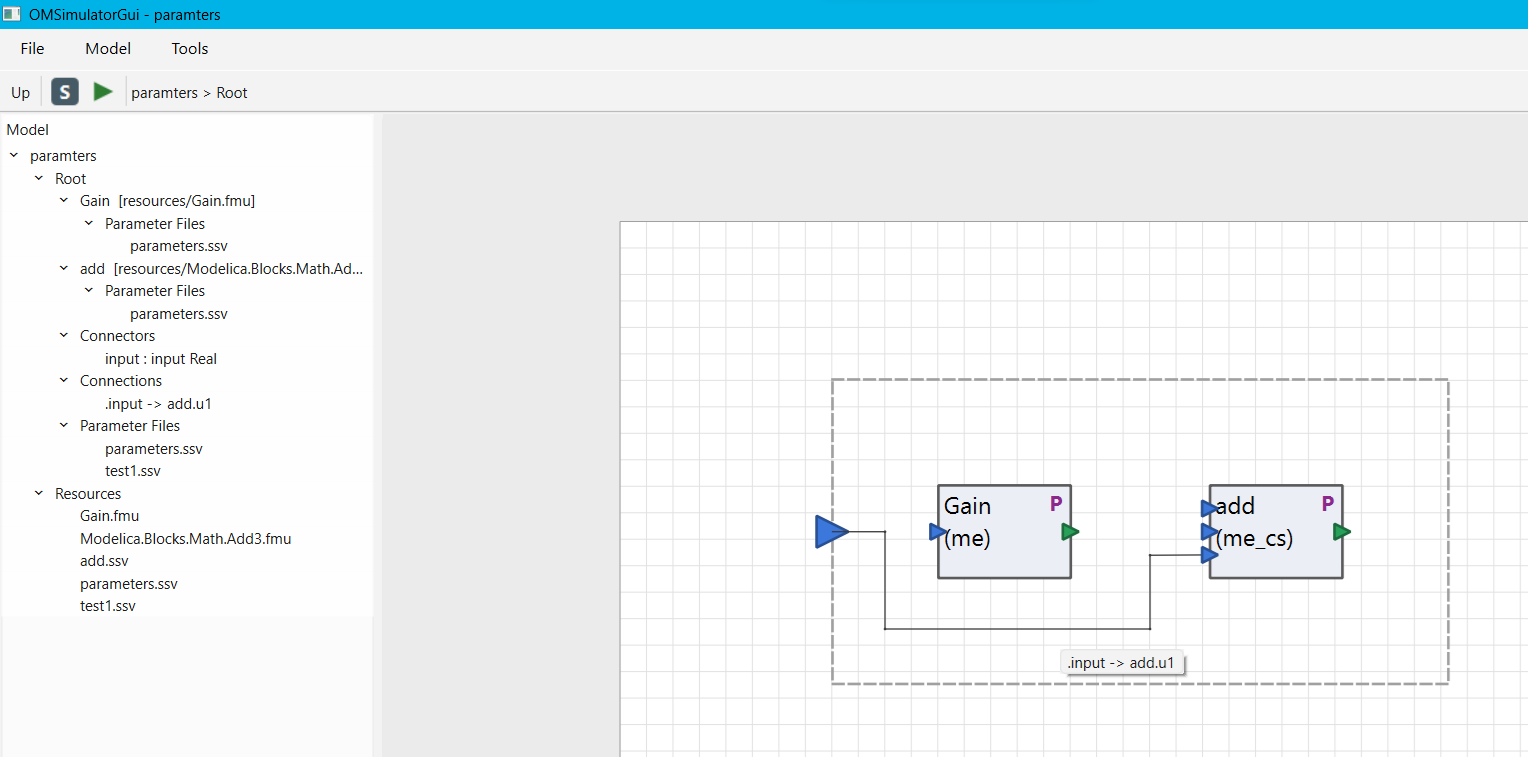Click the purple P on Gain block
This screenshot has height=757, width=1528.
tap(1056, 504)
